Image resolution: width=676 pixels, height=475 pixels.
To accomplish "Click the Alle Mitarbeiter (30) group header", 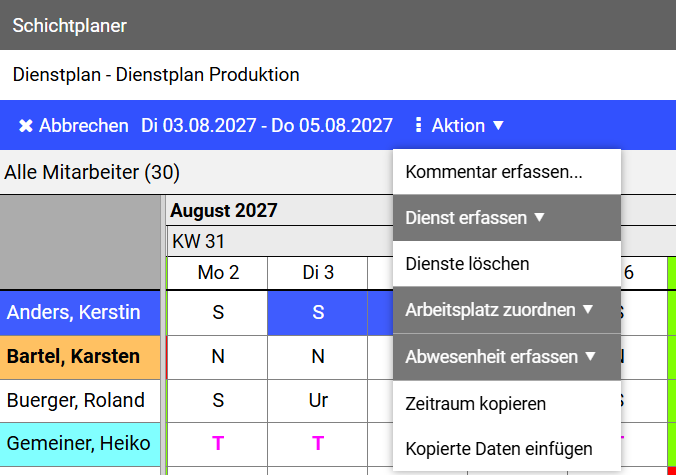I will pyautogui.click(x=92, y=172).
